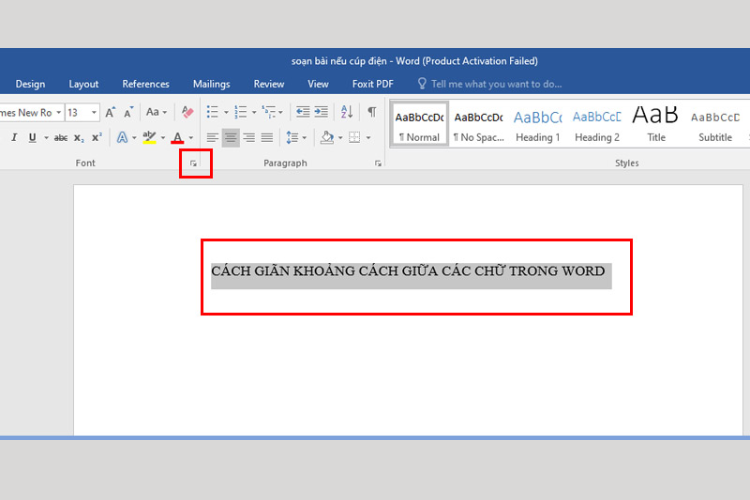
Task: Apply the Subtitle style
Action: coord(715,124)
